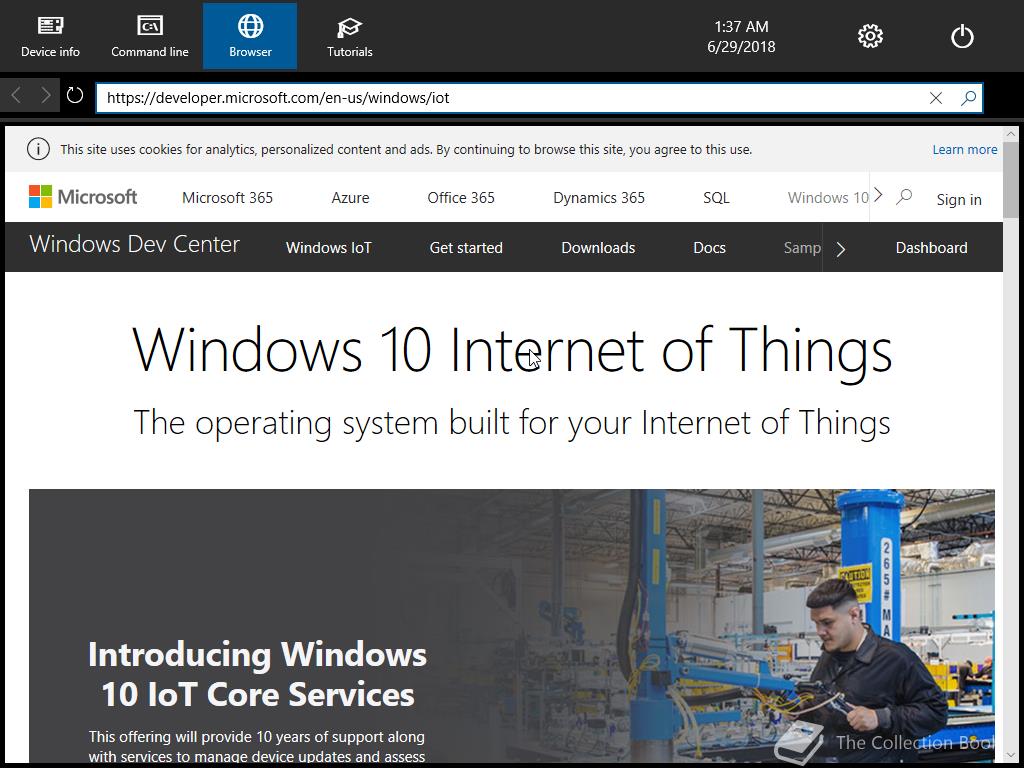Open the Device info page
The image size is (1024, 768).
pyautogui.click(x=50, y=37)
